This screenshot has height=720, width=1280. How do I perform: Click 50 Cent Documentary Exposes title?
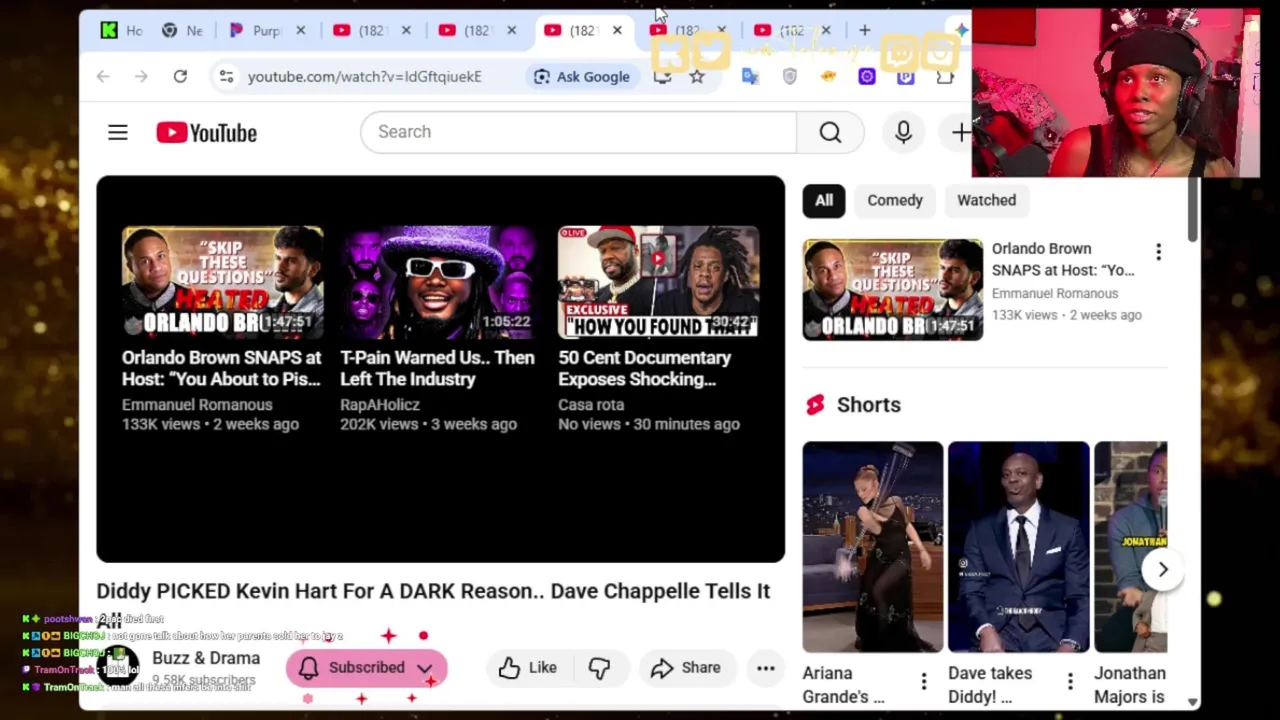(644, 368)
